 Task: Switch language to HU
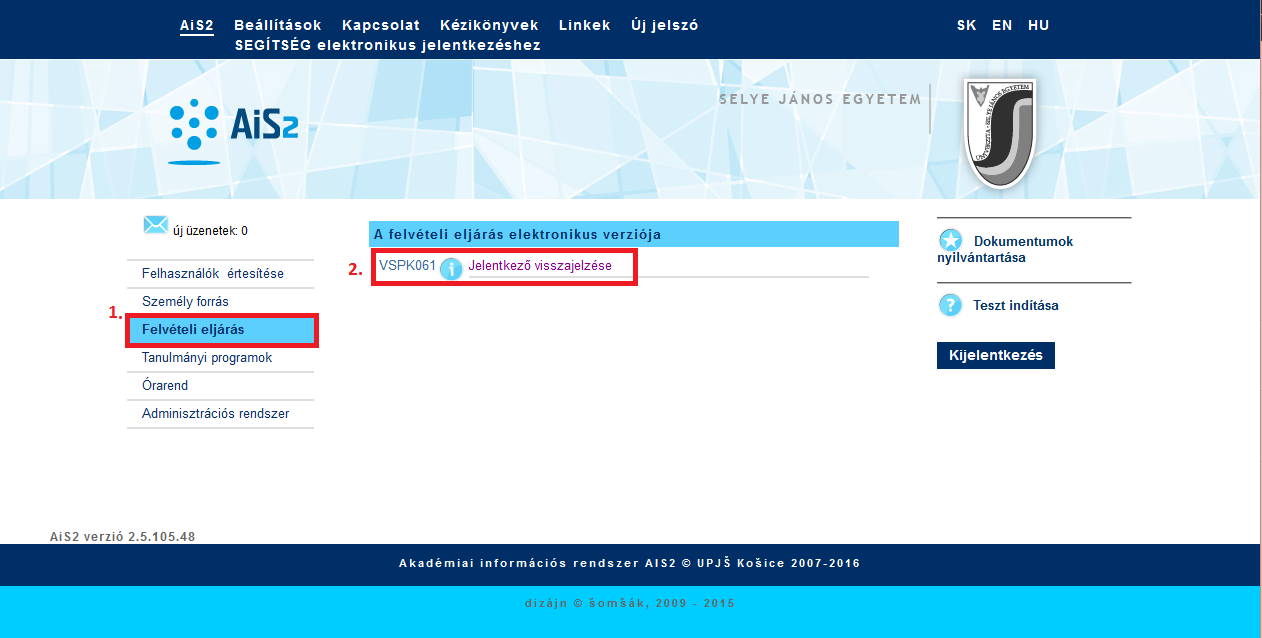coord(1038,26)
